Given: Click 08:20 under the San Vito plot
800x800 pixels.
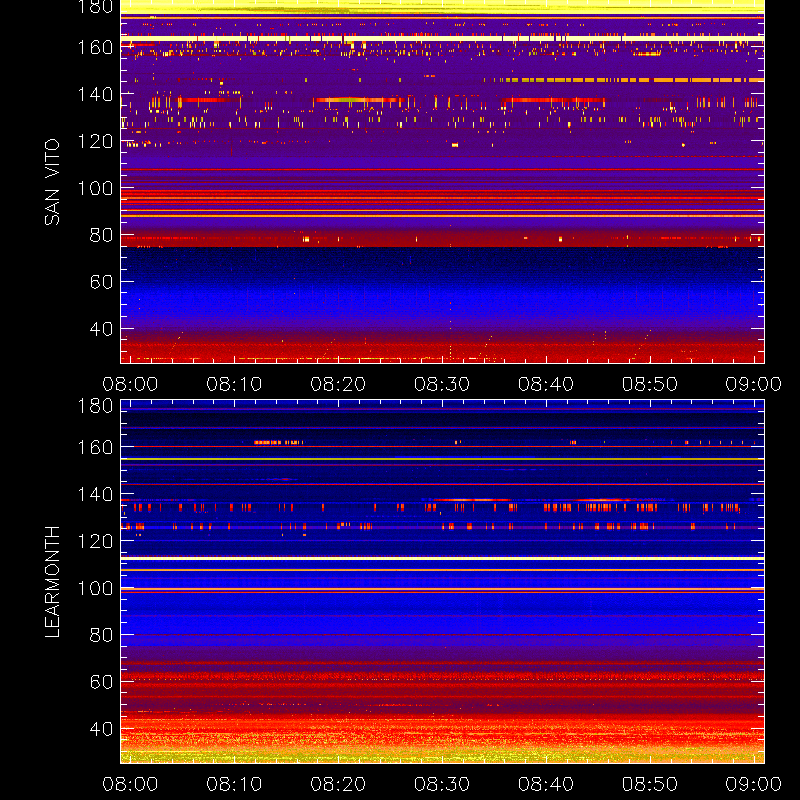Looking at the screenshot, I should coord(338,384).
